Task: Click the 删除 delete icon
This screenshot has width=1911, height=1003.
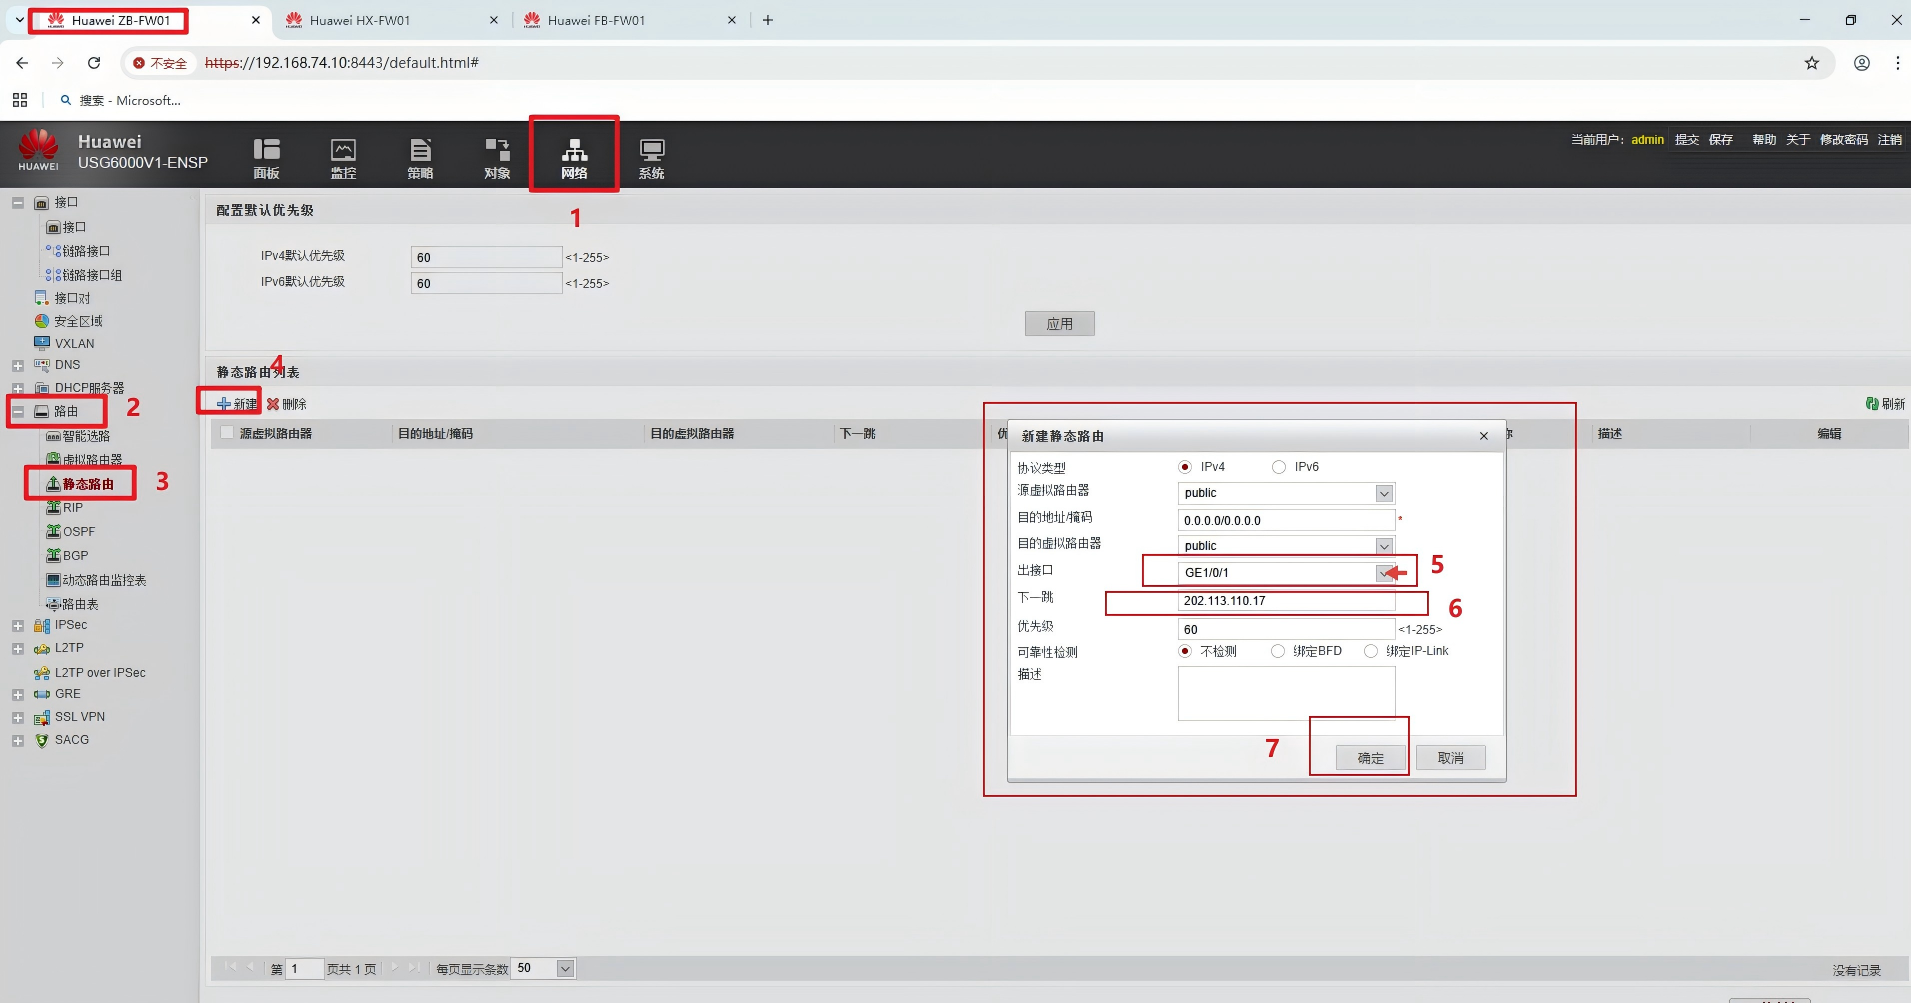Action: [273, 404]
